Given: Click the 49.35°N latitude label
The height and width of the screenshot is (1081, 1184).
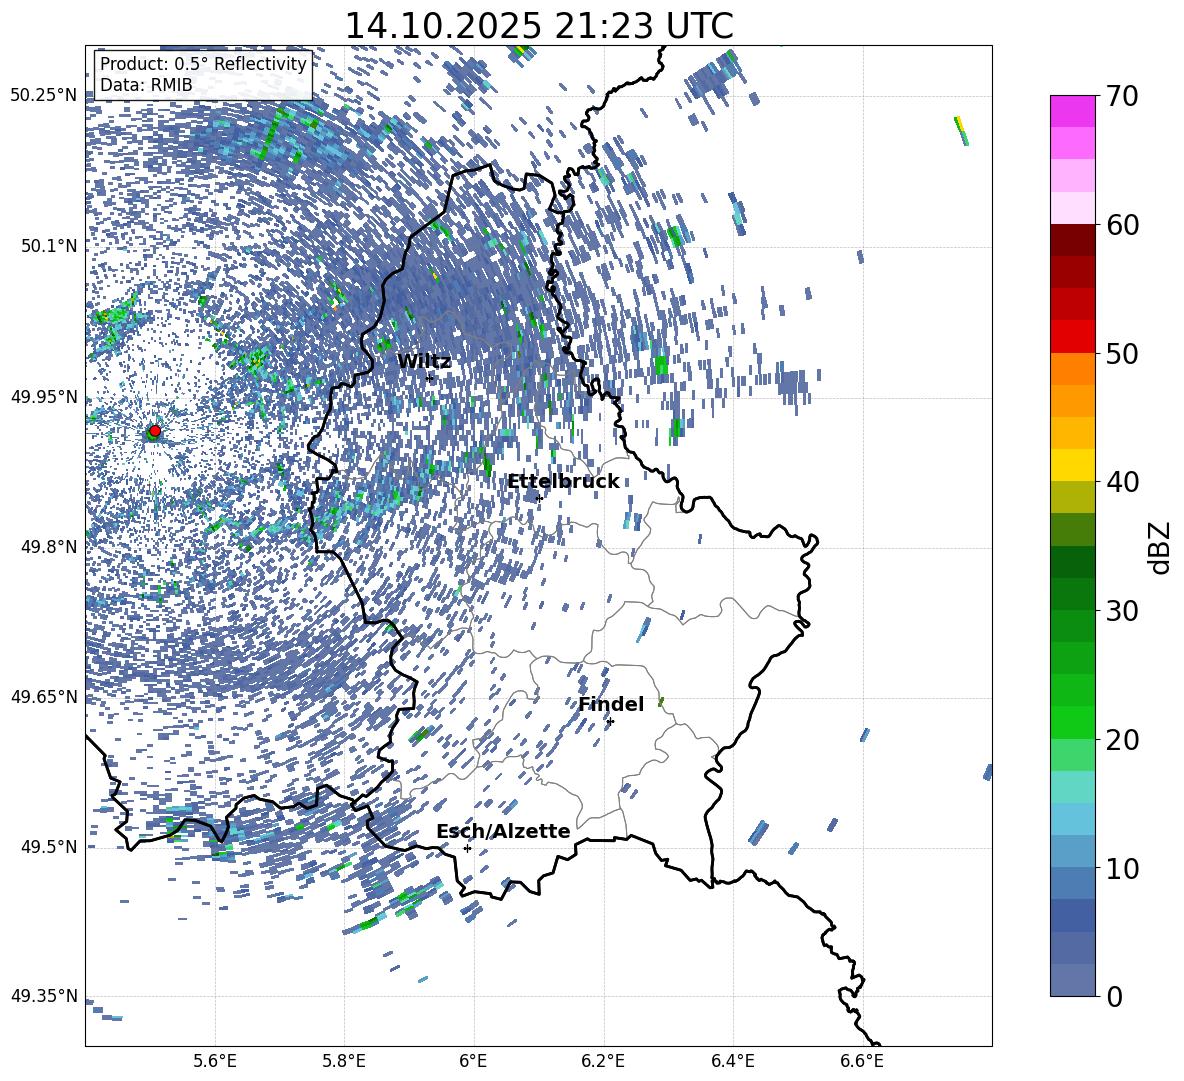Looking at the screenshot, I should point(44,996).
